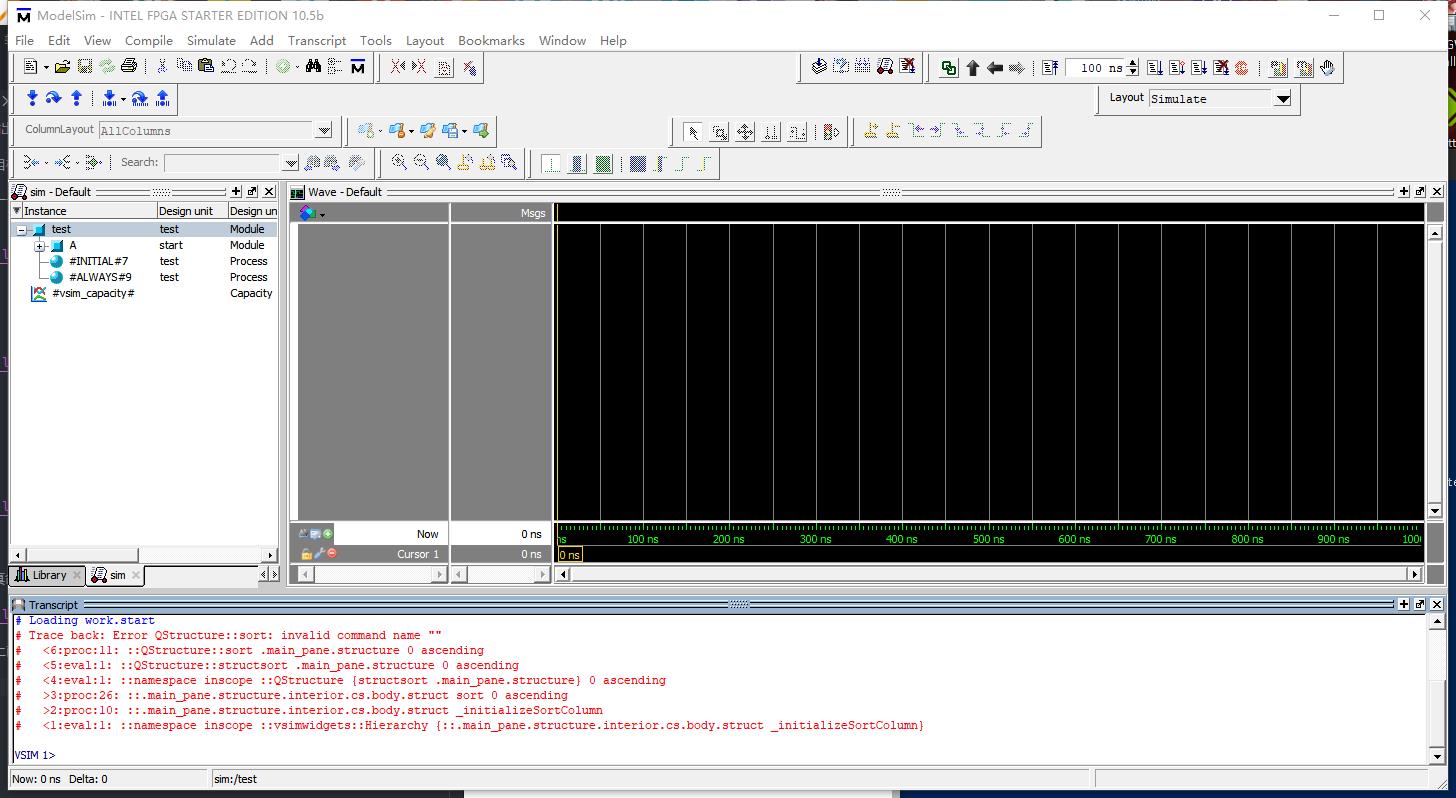Open the Bookmarks menu
The image size is (1456, 798).
click(491, 40)
